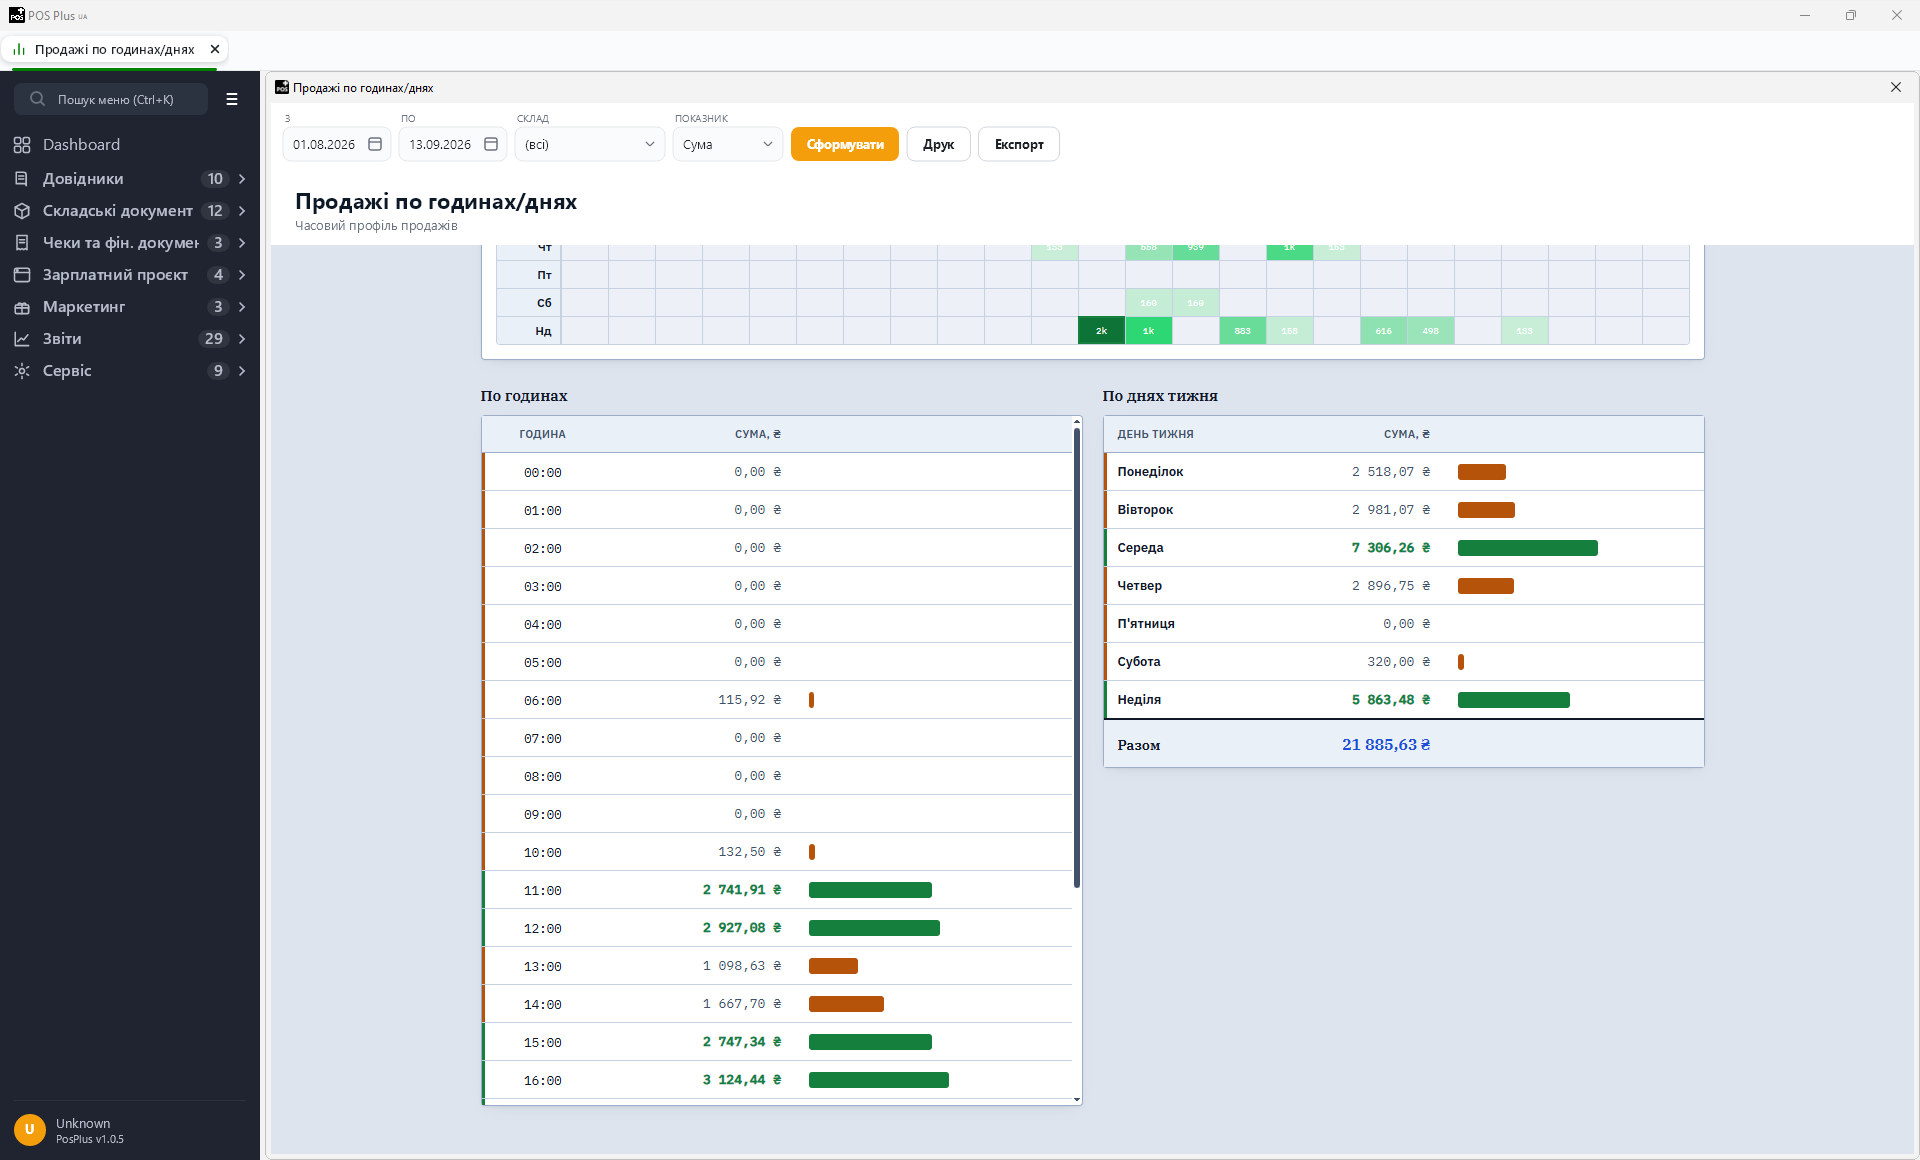
Task: Select the Продажі по годинах/днях tab
Action: pyautogui.click(x=114, y=49)
